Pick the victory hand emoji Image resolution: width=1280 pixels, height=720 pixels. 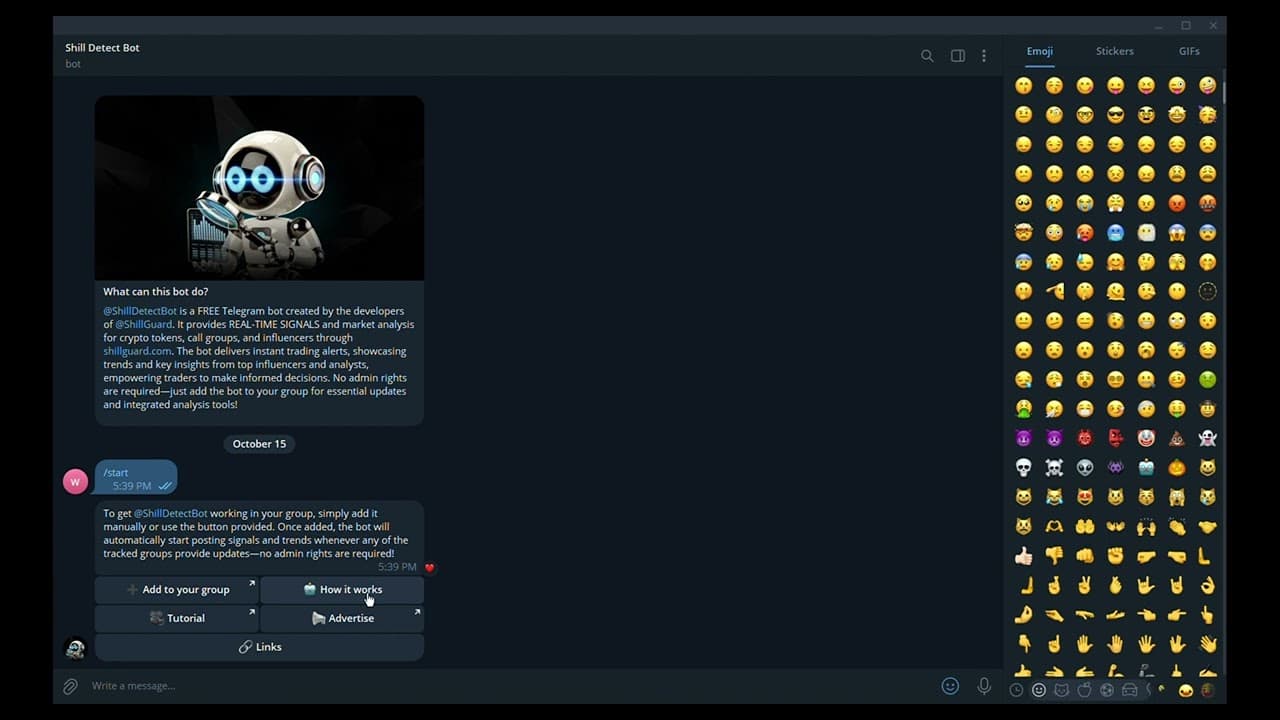pyautogui.click(x=1085, y=585)
